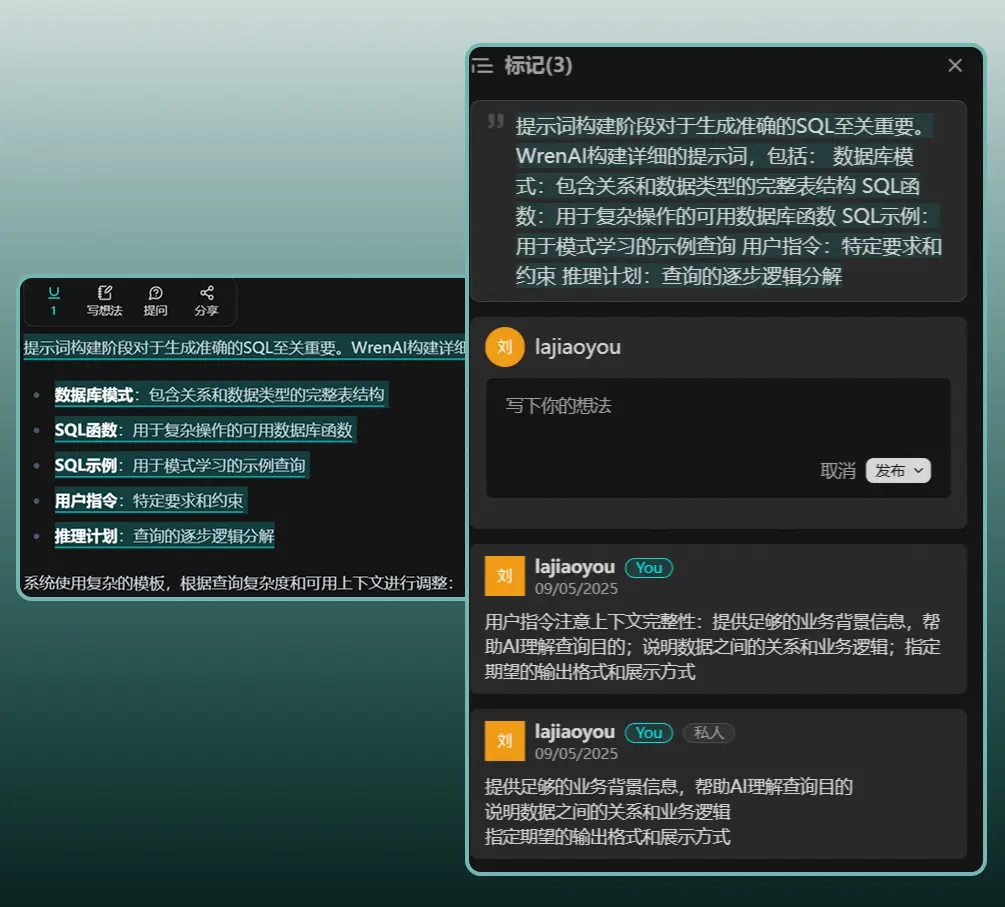
Task: Open the 发布 publish dropdown
Action: tap(898, 470)
